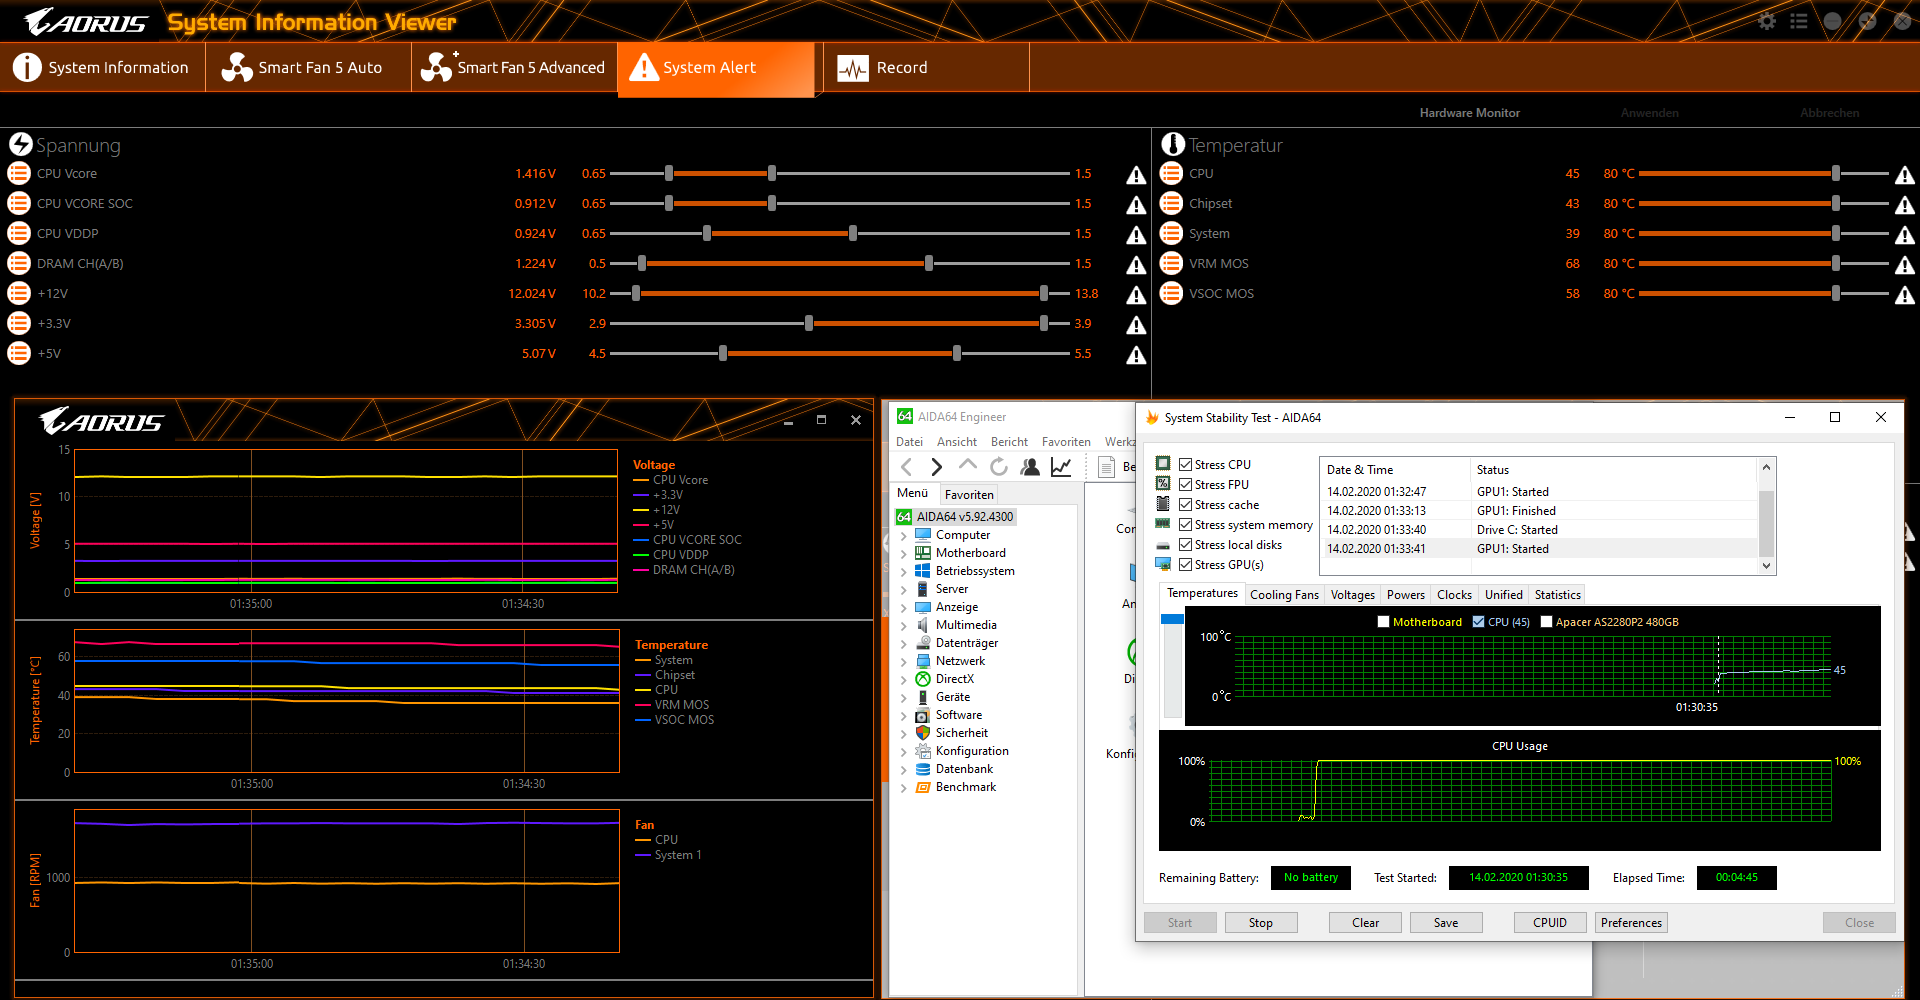Open the Cooling Fans tab

click(x=1284, y=595)
